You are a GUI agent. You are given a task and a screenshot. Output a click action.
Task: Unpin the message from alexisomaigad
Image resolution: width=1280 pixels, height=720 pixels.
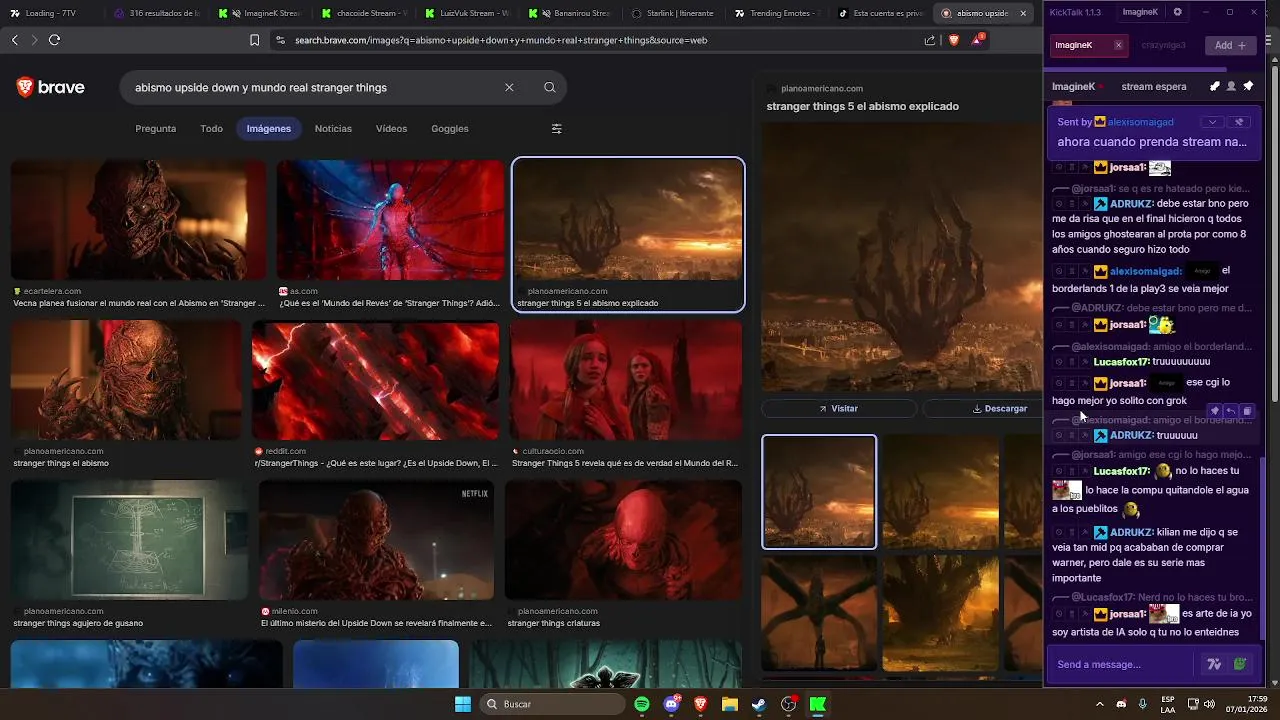[x=1239, y=122]
